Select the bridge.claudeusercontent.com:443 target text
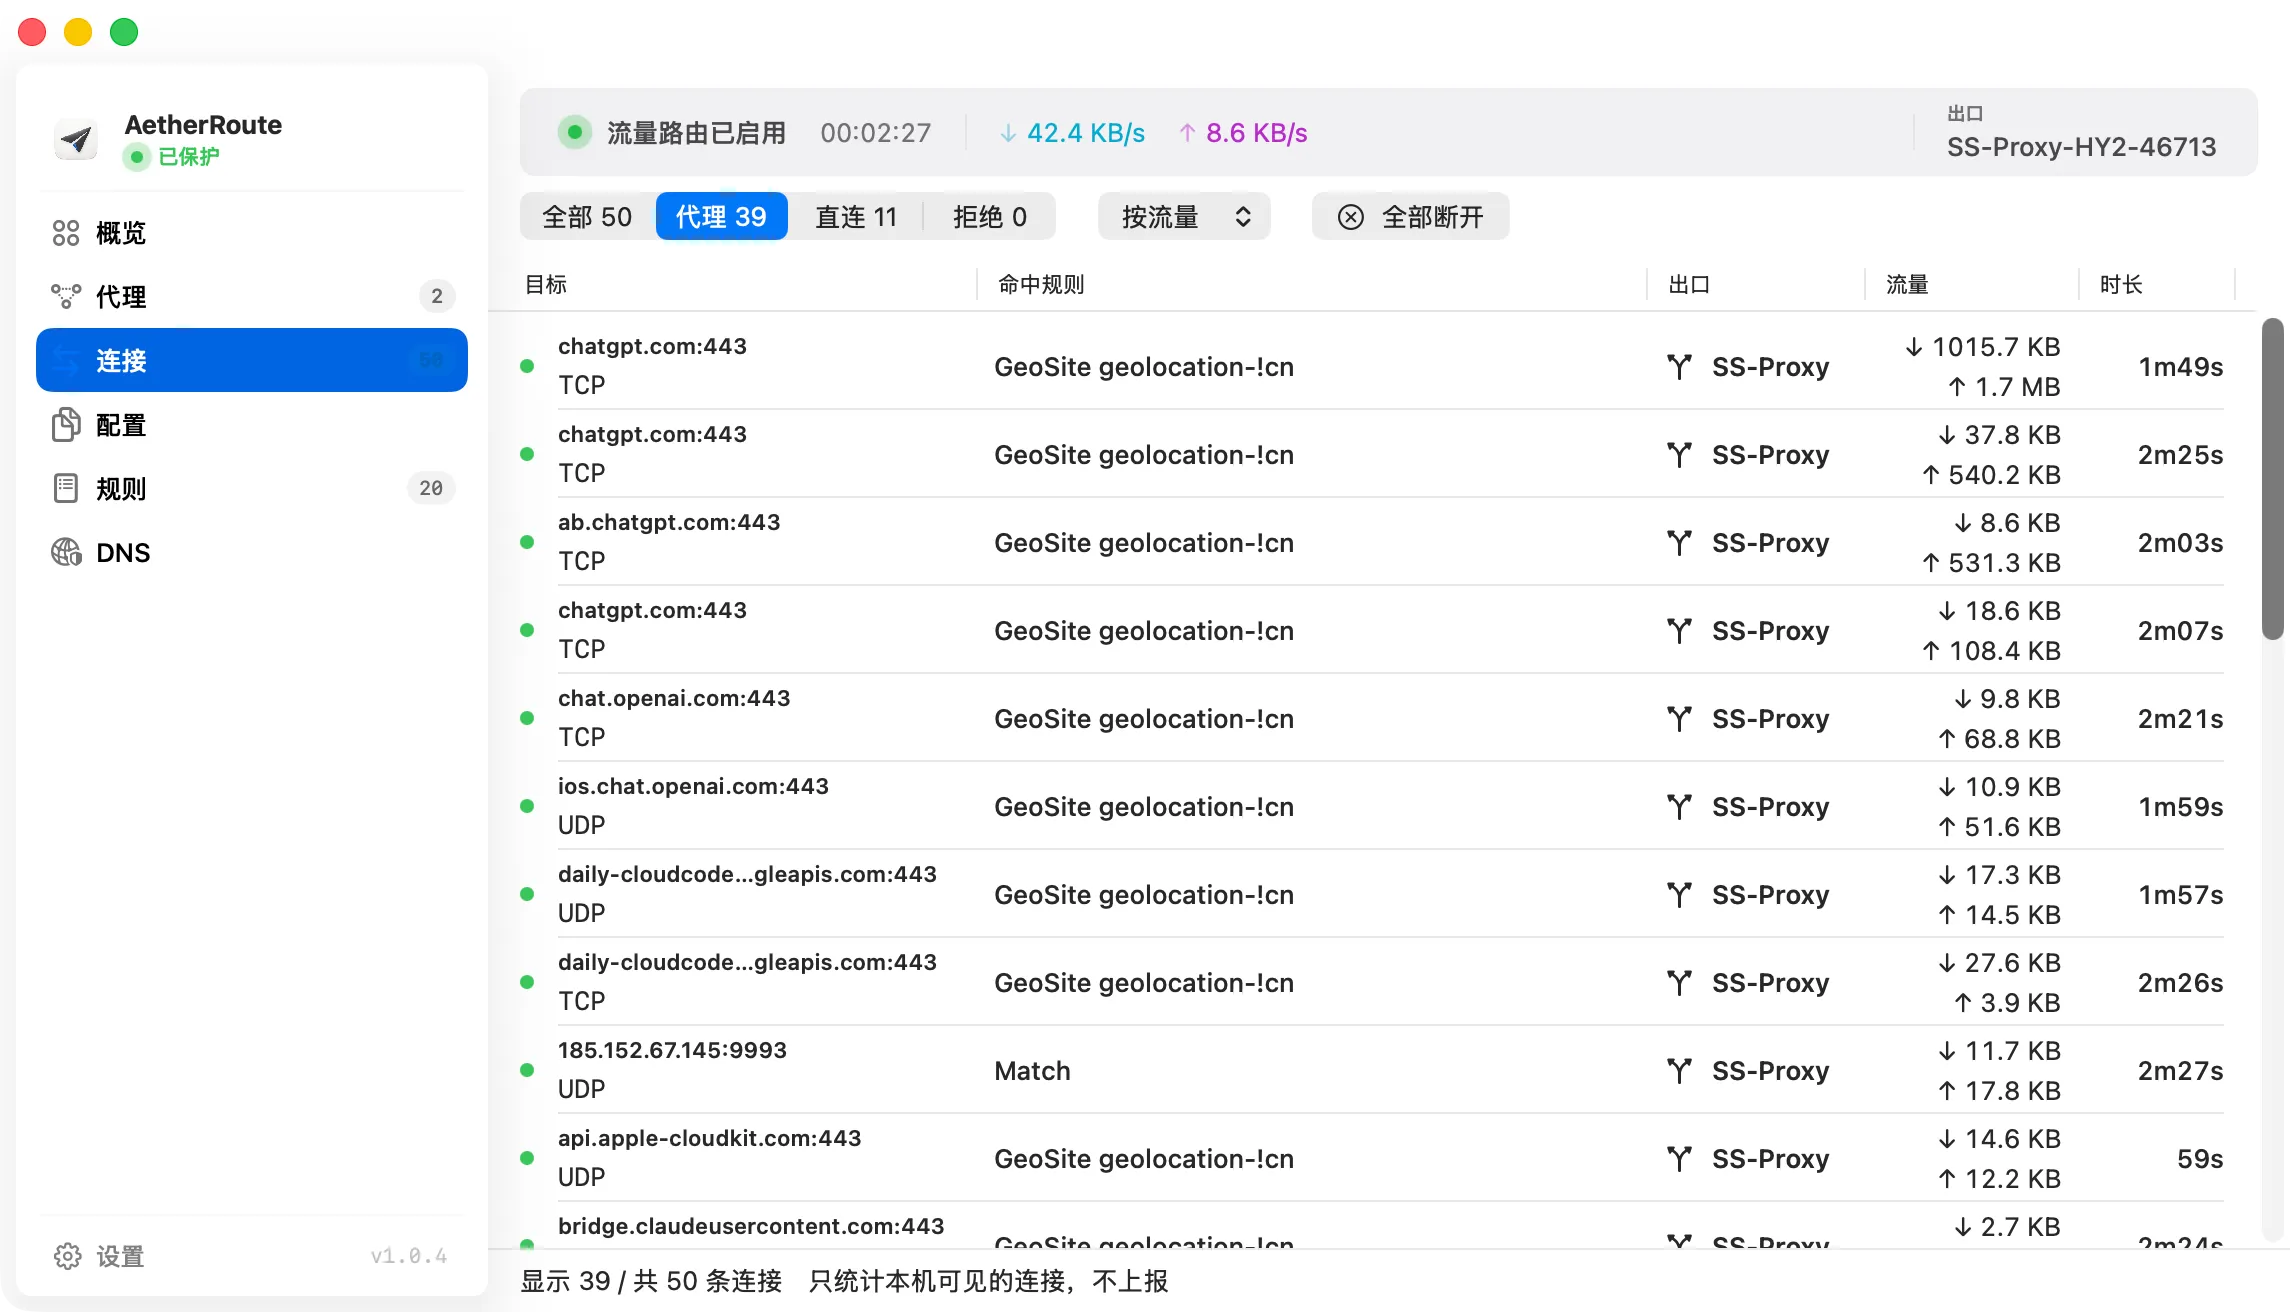Screen dimensions: 2290x1312 click(751, 1226)
